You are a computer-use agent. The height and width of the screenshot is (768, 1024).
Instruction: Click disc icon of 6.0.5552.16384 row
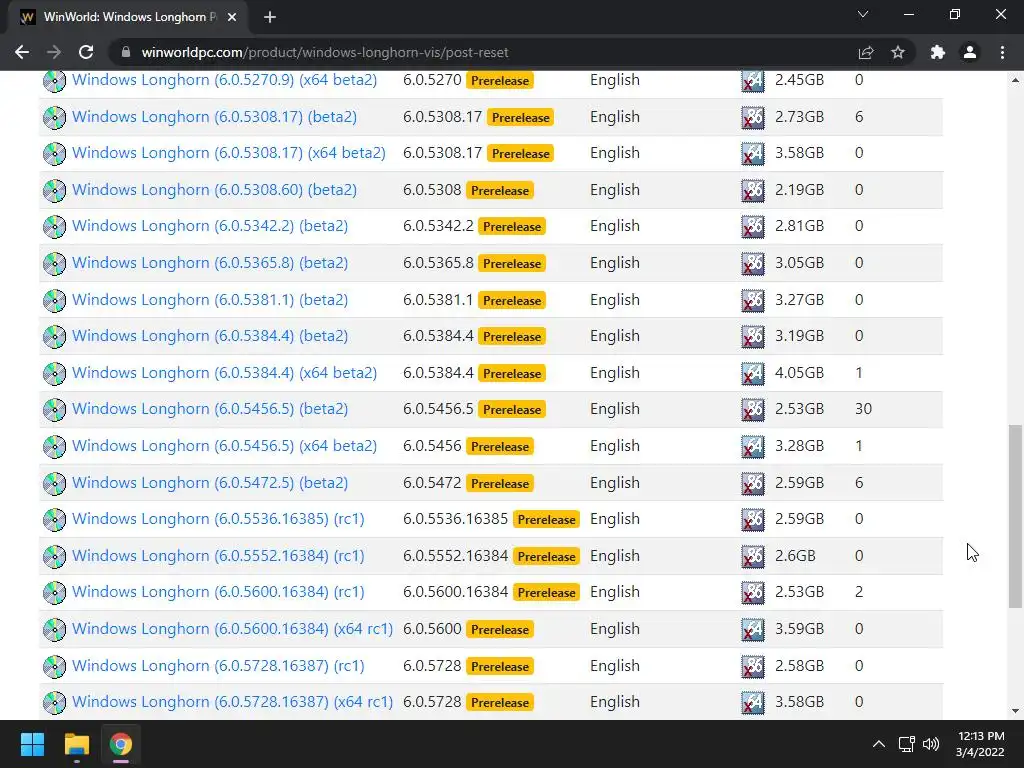(54, 556)
